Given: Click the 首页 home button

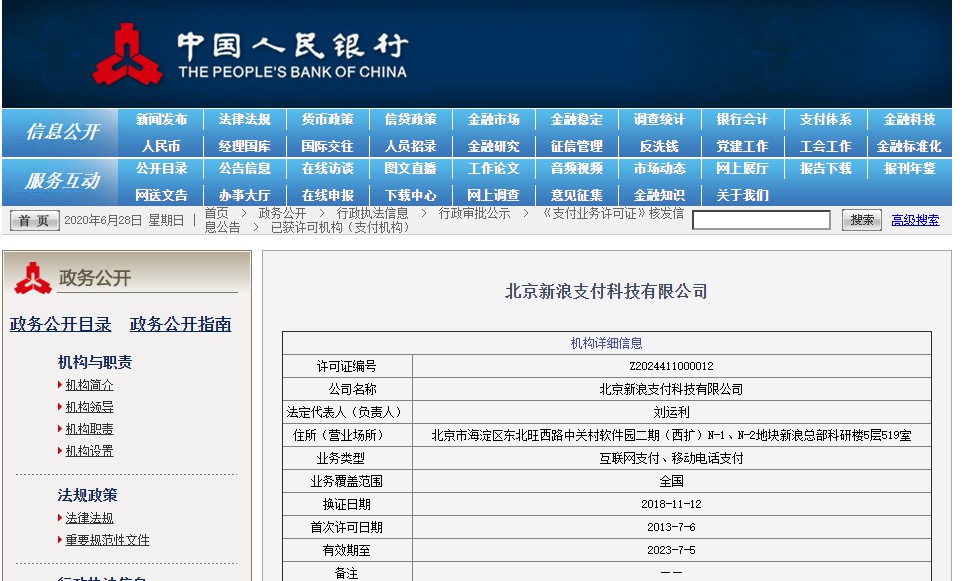Looking at the screenshot, I should point(34,220).
